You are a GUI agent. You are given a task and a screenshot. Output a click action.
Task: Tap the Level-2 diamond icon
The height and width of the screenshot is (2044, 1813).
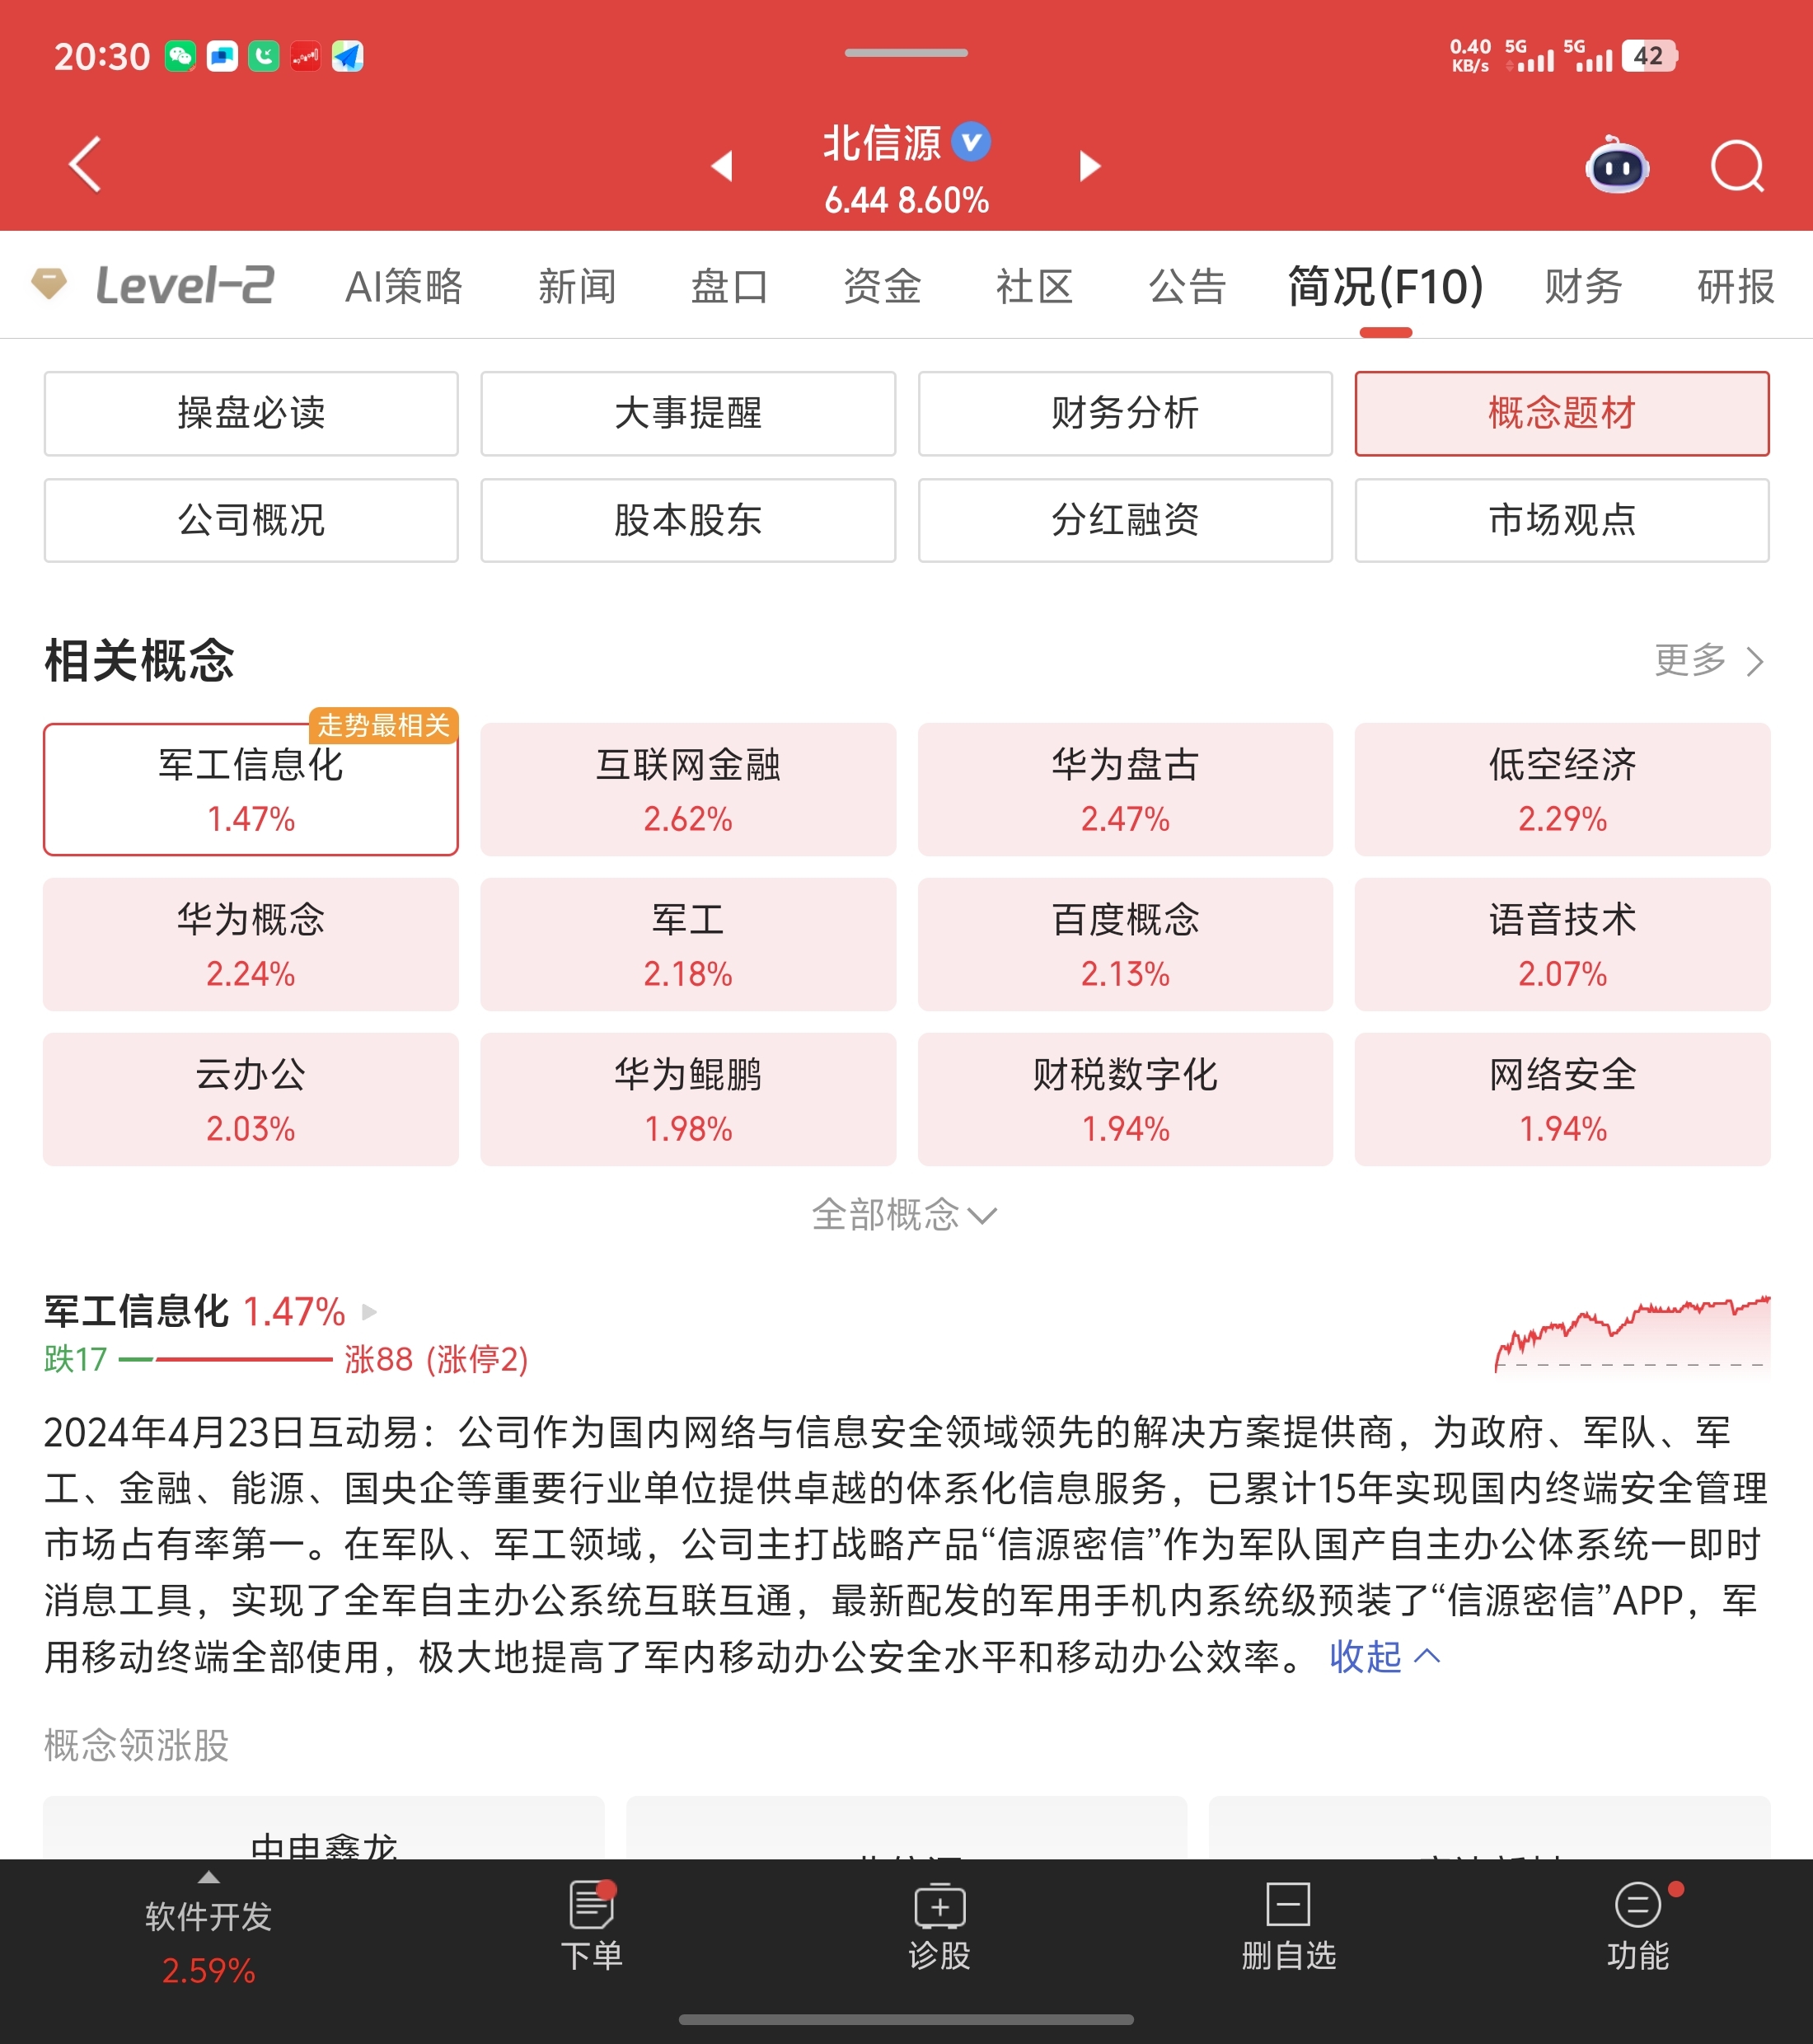click(49, 284)
